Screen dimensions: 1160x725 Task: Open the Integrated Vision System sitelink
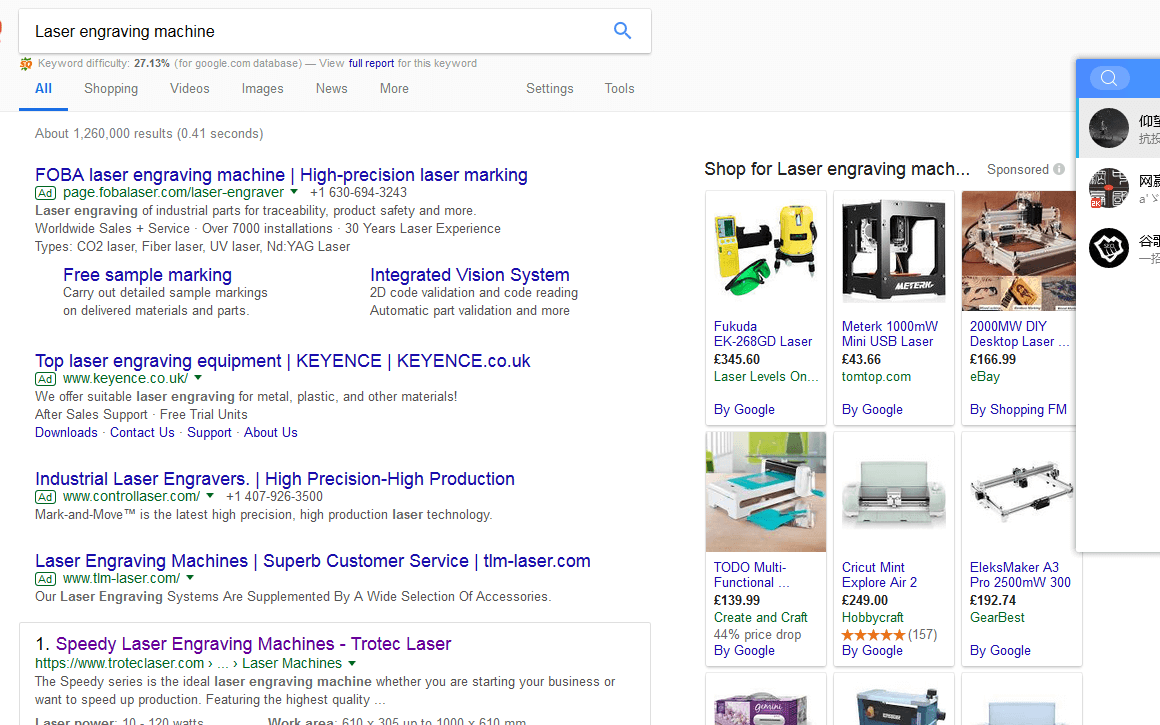[x=470, y=274]
